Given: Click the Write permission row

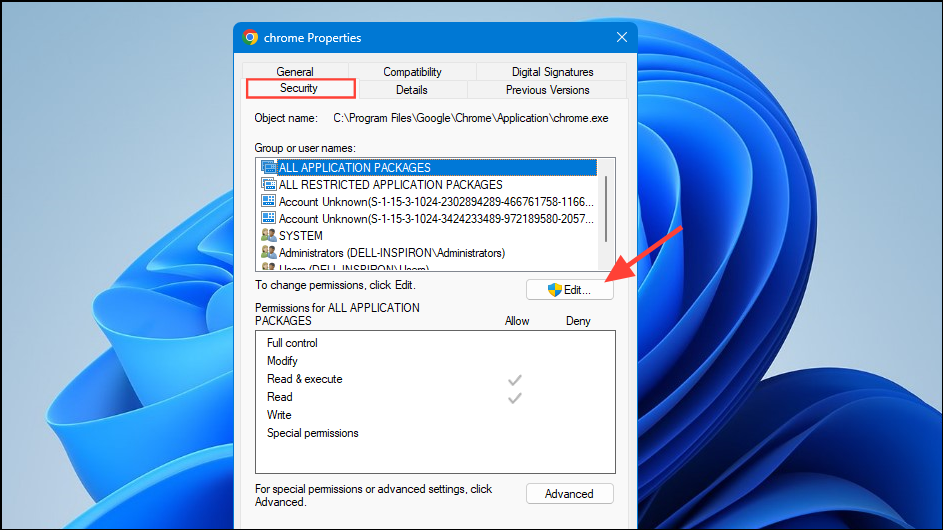Looking at the screenshot, I should 434,415.
